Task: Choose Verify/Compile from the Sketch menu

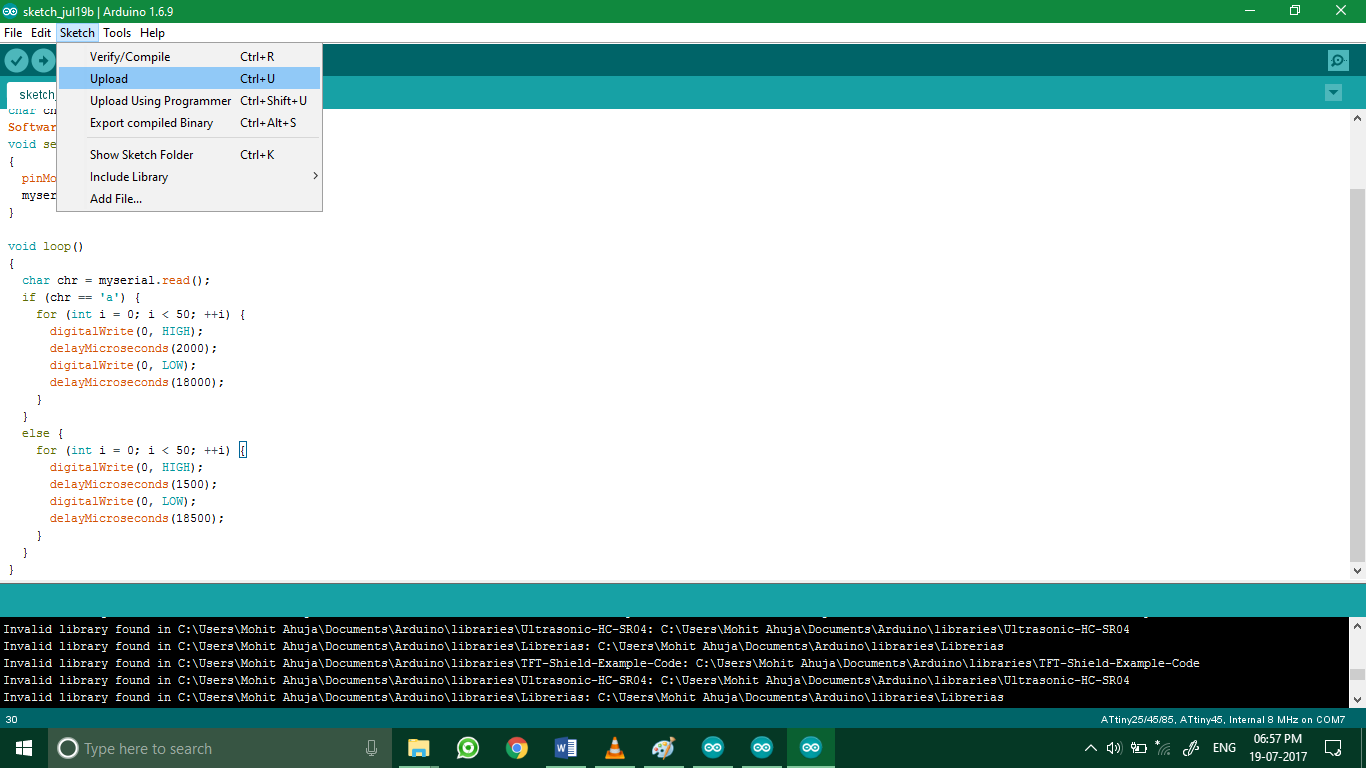Action: click(189, 57)
